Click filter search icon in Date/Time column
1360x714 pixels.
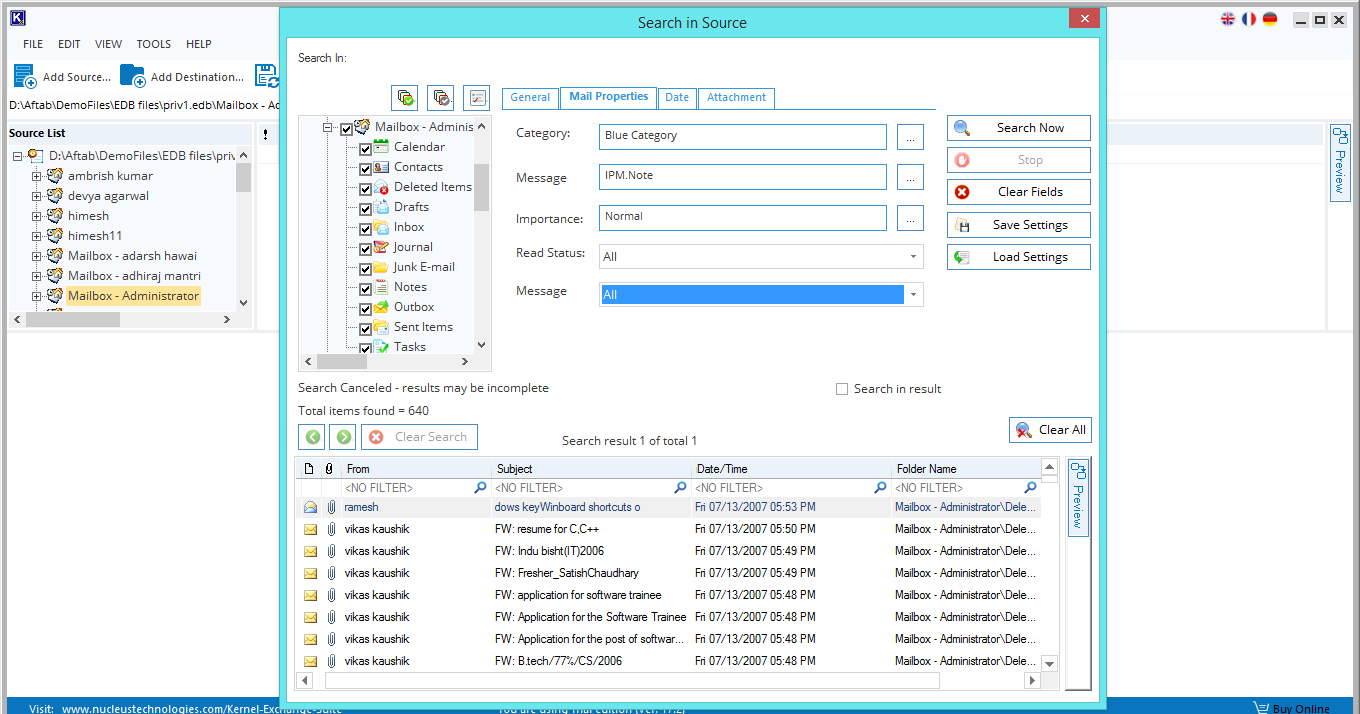click(880, 488)
